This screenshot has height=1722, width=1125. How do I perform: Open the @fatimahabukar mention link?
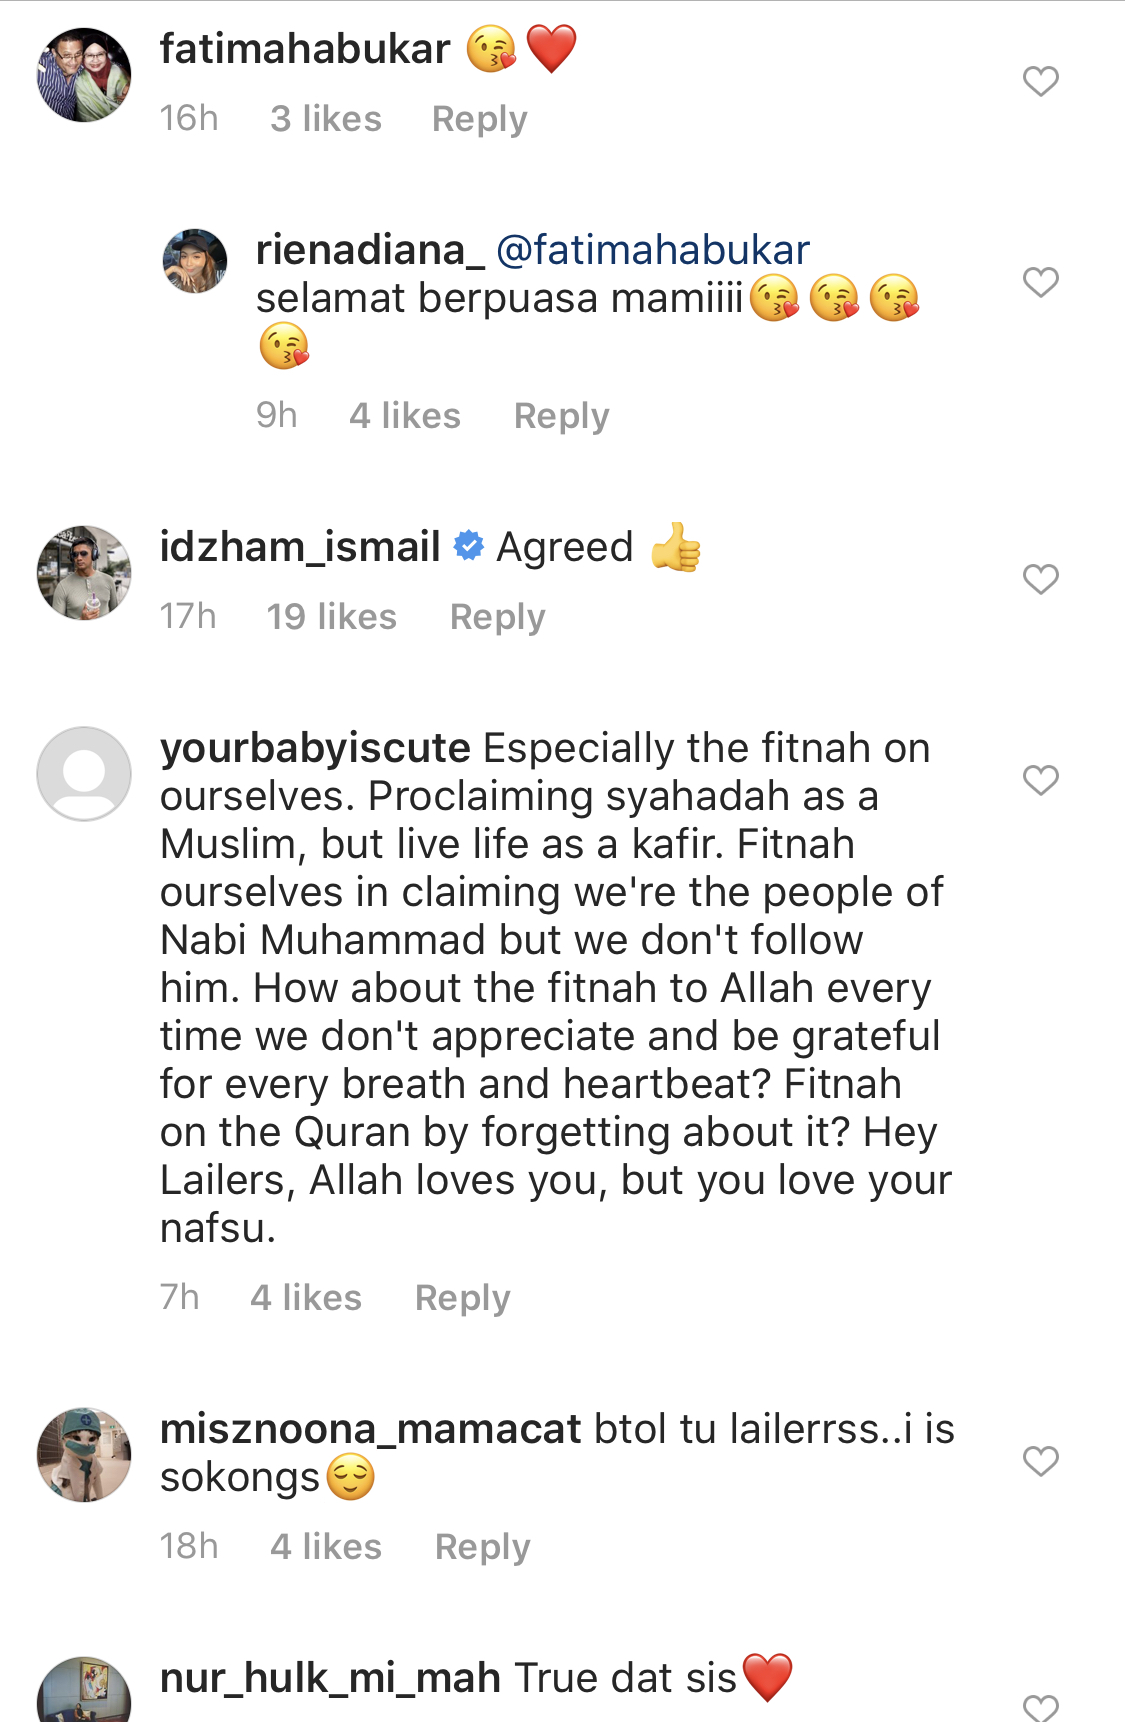[653, 250]
